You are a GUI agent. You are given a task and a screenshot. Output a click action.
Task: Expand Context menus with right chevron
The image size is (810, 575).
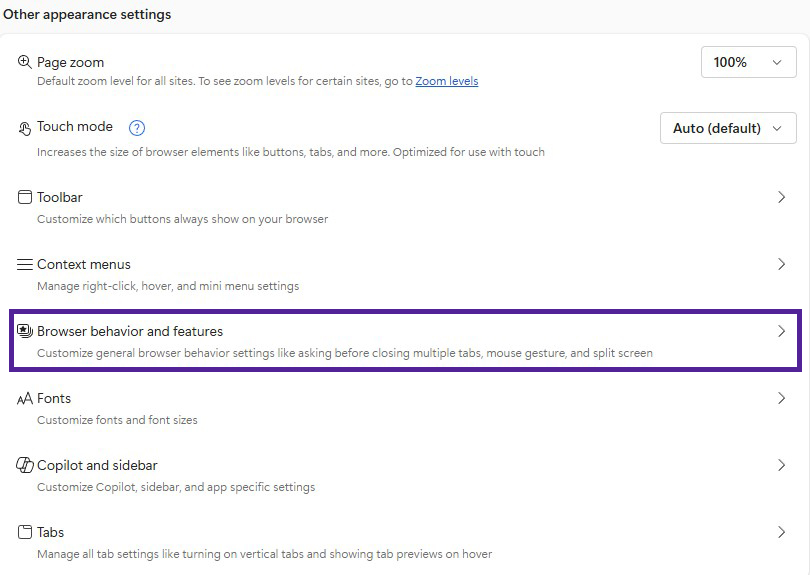pyautogui.click(x=782, y=265)
